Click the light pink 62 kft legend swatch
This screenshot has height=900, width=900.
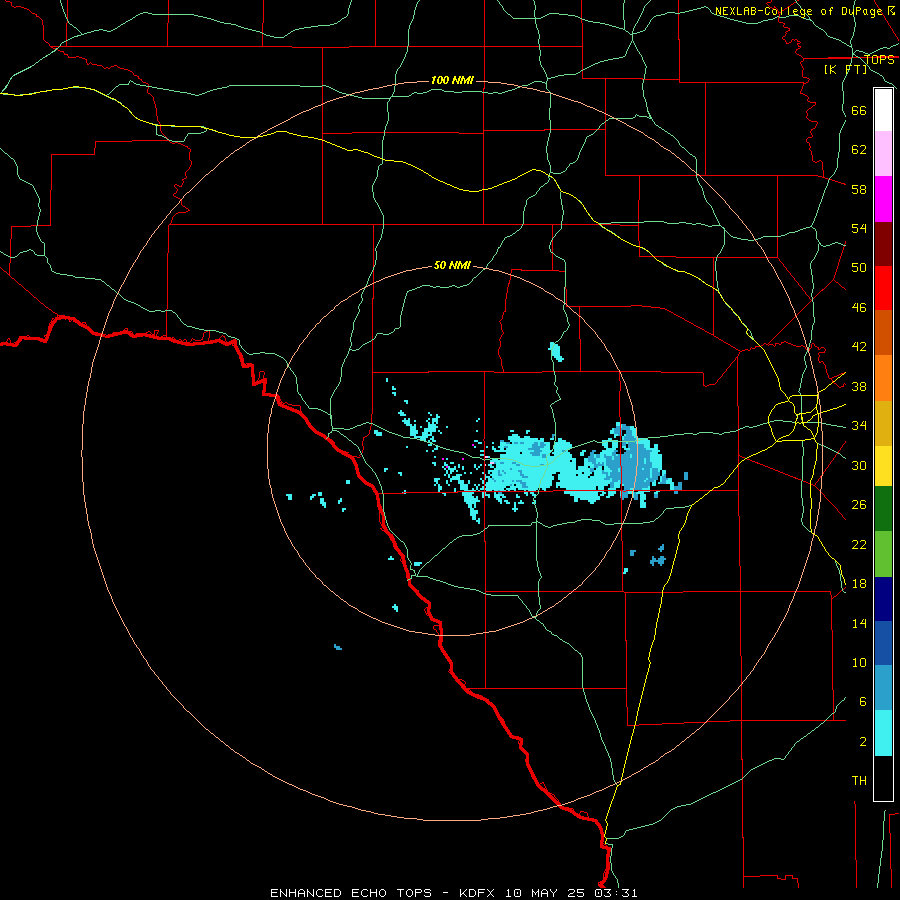883,154
